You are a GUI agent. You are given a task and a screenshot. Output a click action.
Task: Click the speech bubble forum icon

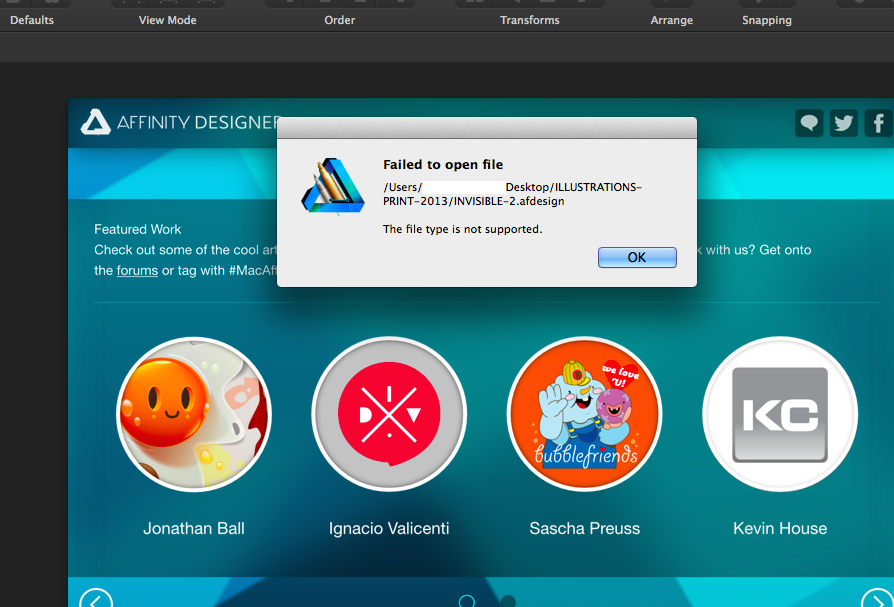point(809,123)
